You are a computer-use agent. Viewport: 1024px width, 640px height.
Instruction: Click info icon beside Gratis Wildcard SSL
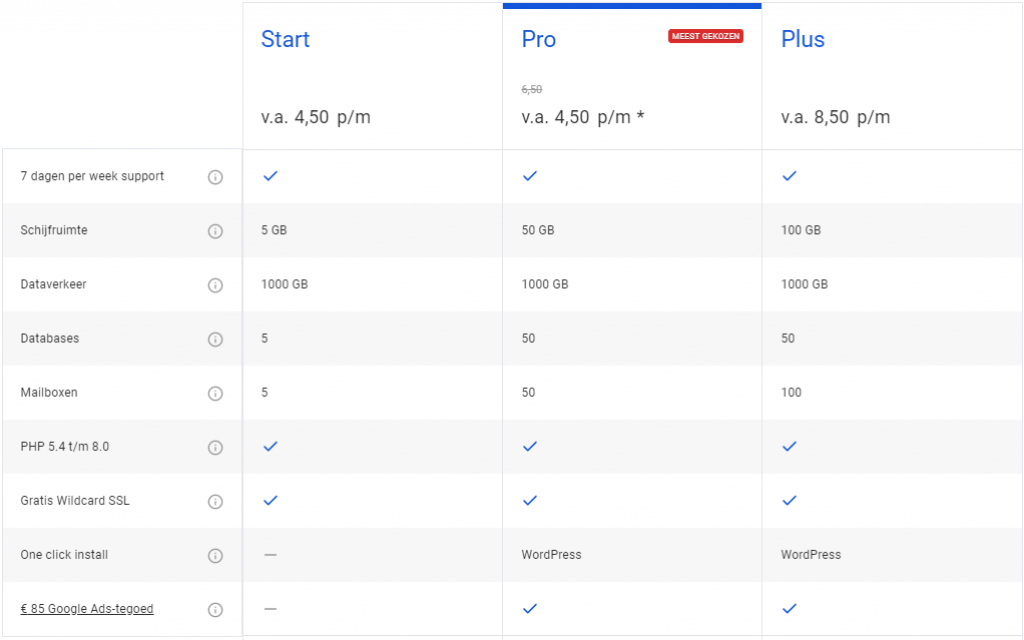pos(215,501)
